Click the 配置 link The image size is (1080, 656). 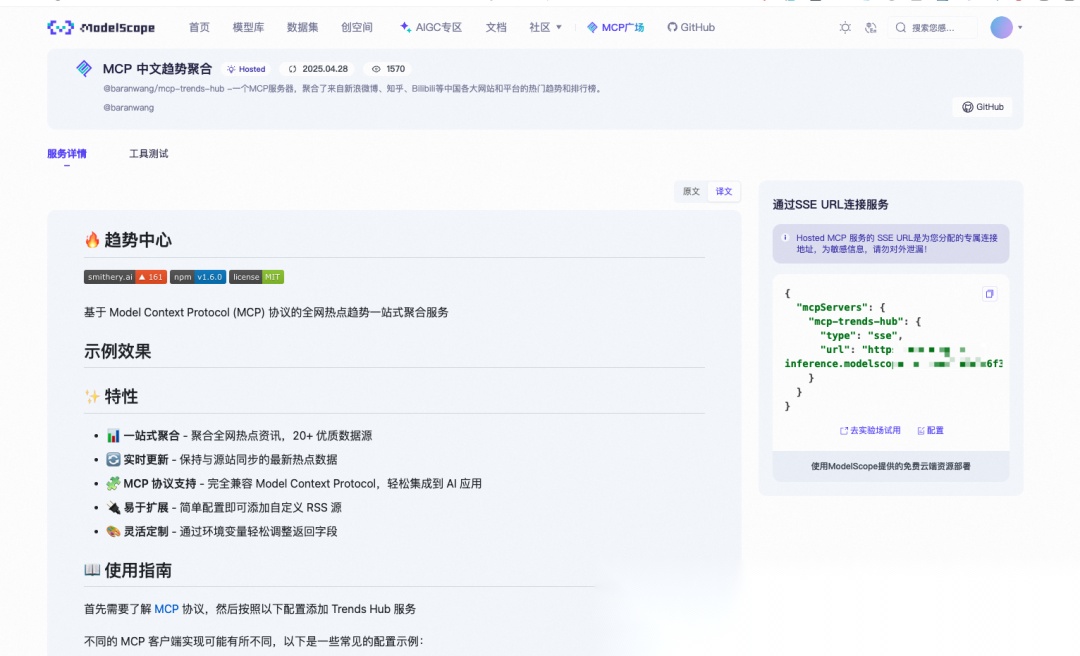931,431
